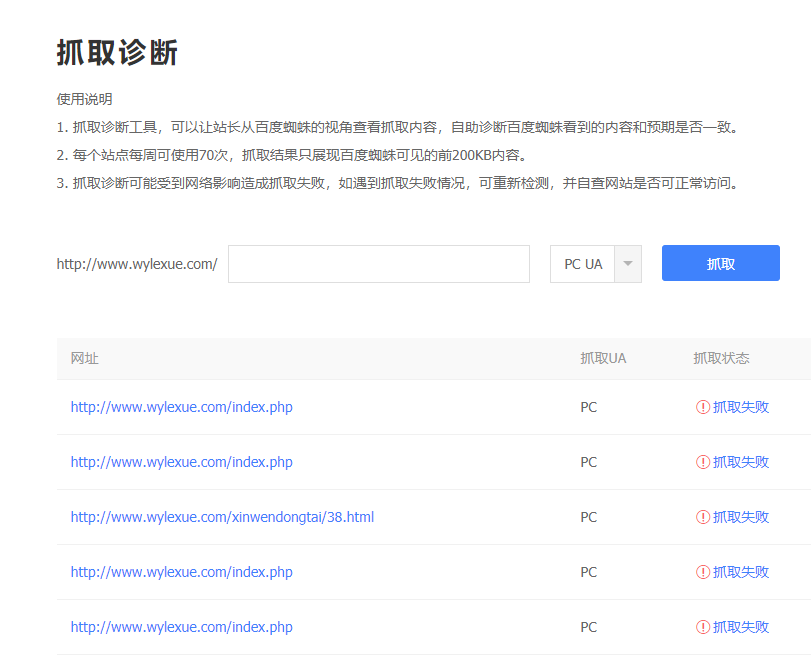
Task: Click the warning icon in the last row
Action: pyautogui.click(x=703, y=627)
